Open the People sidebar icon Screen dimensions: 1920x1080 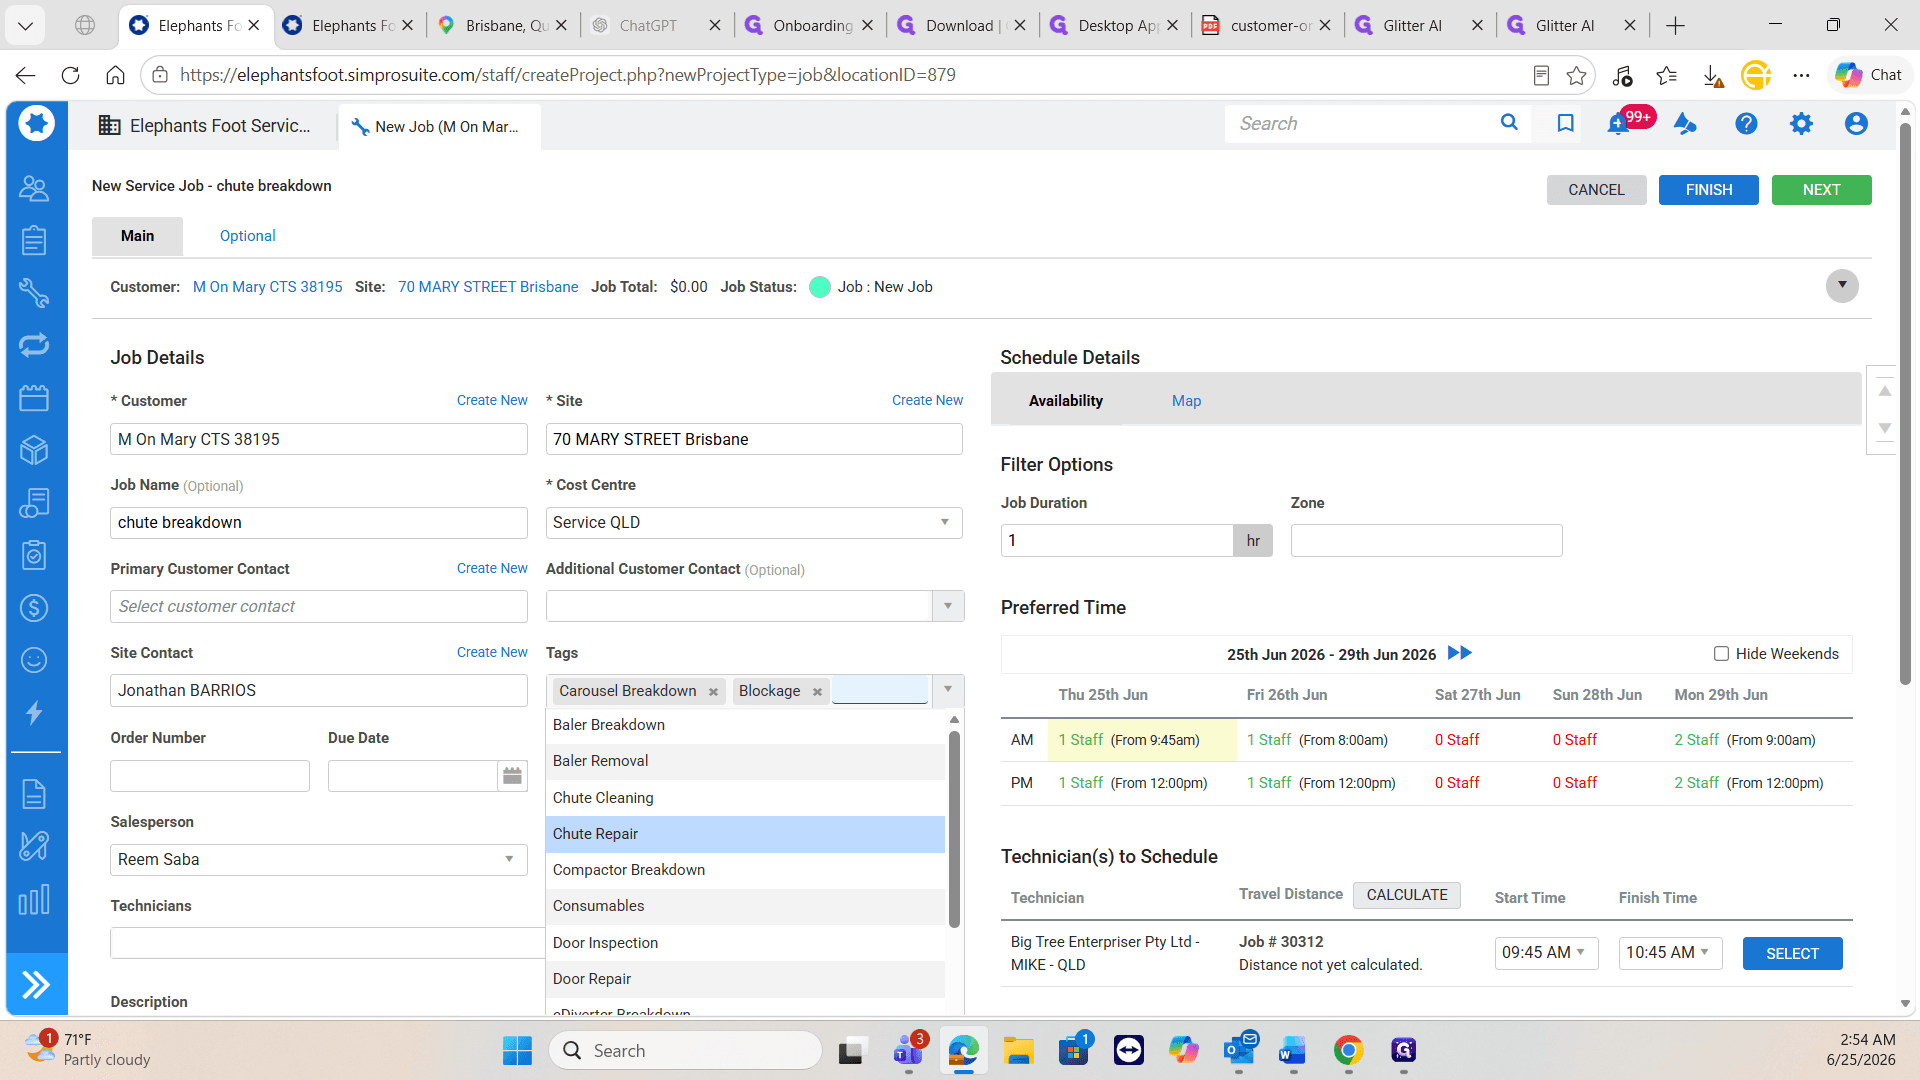(34, 188)
